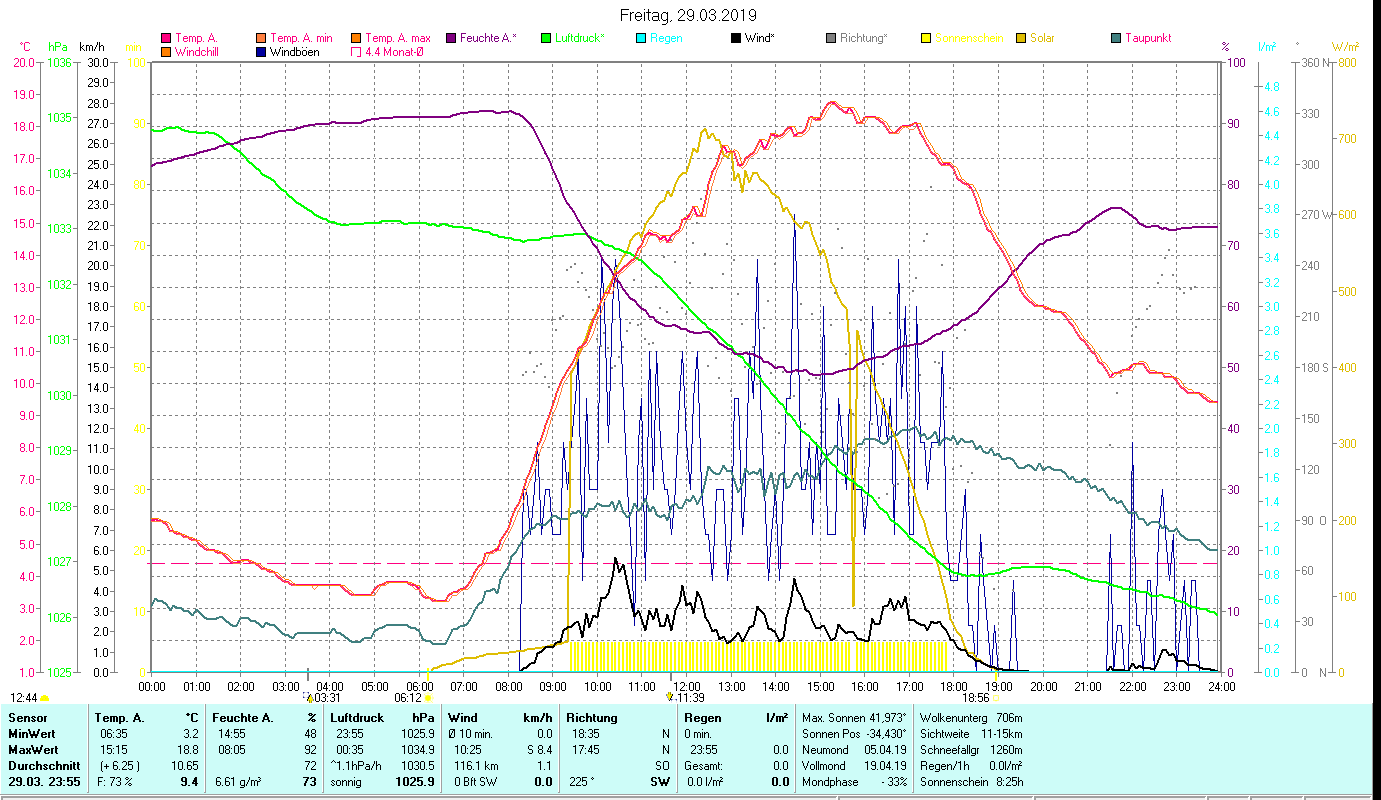Click the dark blue Windböen legend swatch

pos(260,52)
